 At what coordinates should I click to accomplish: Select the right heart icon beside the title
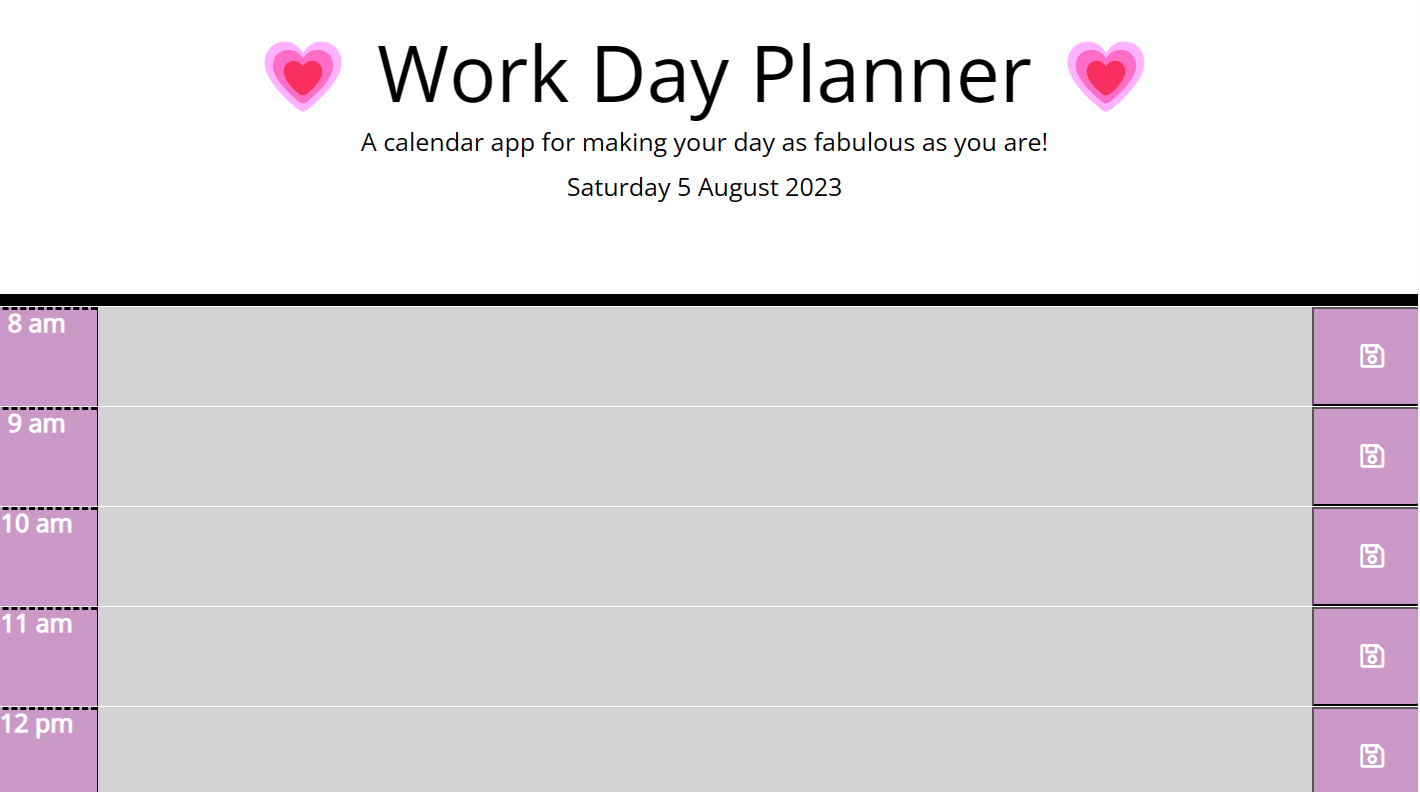[x=1106, y=73]
